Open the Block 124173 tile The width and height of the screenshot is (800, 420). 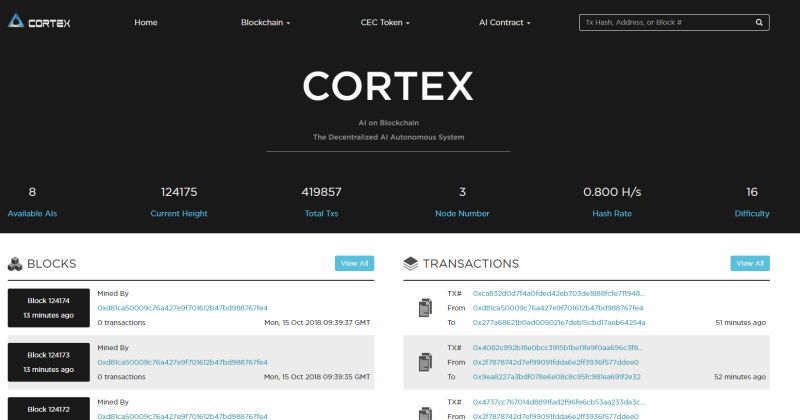click(x=48, y=362)
